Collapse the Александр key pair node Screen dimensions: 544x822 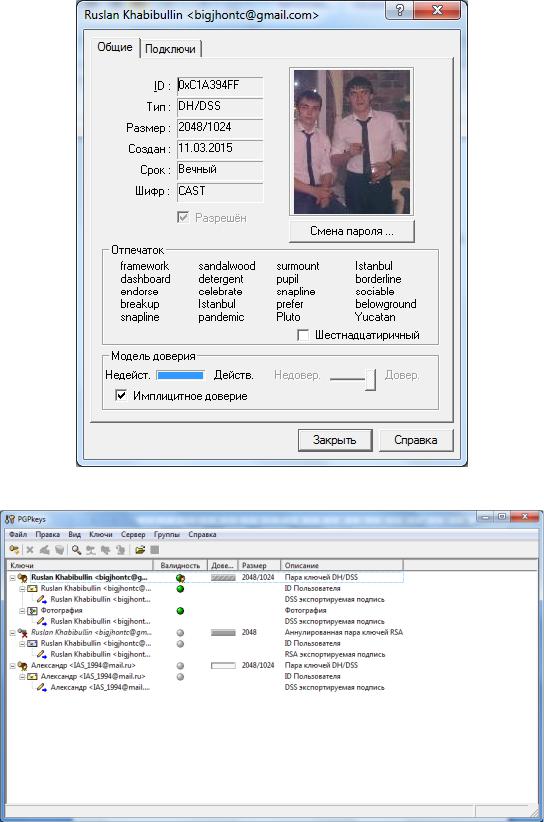[13, 666]
